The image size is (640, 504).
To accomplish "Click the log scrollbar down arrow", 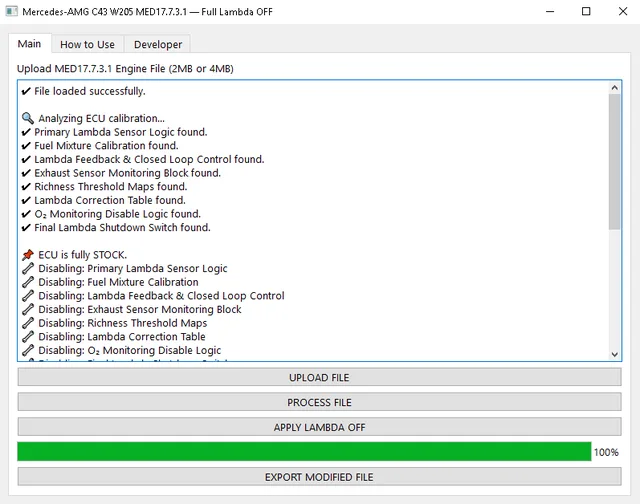I will (615, 355).
